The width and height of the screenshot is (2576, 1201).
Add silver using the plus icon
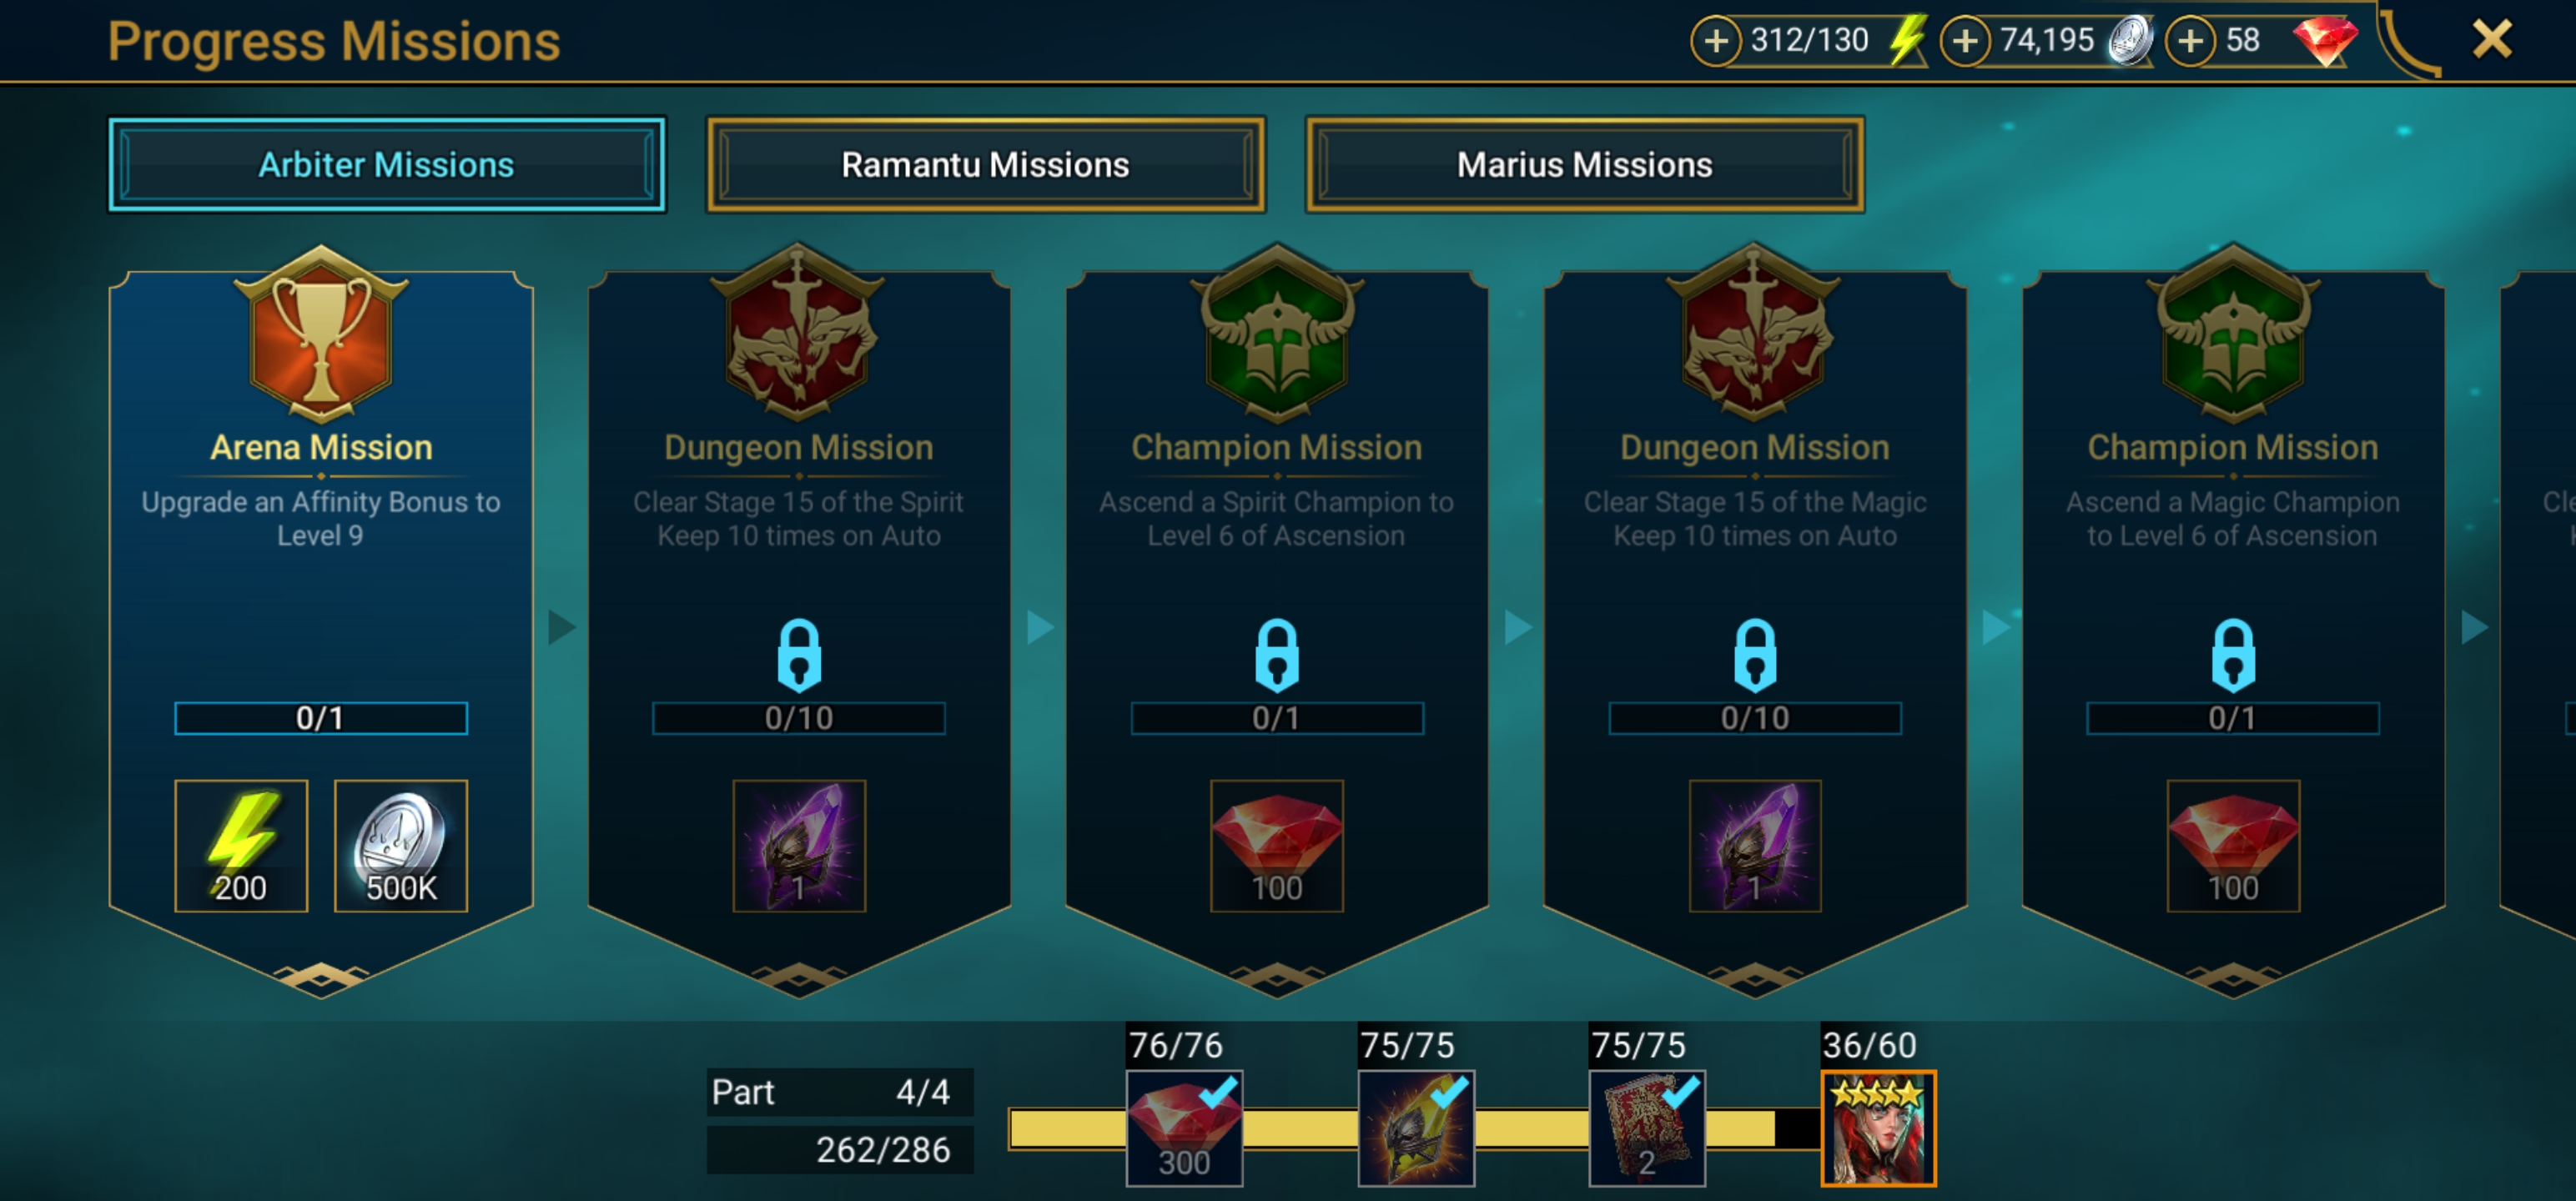click(1965, 41)
